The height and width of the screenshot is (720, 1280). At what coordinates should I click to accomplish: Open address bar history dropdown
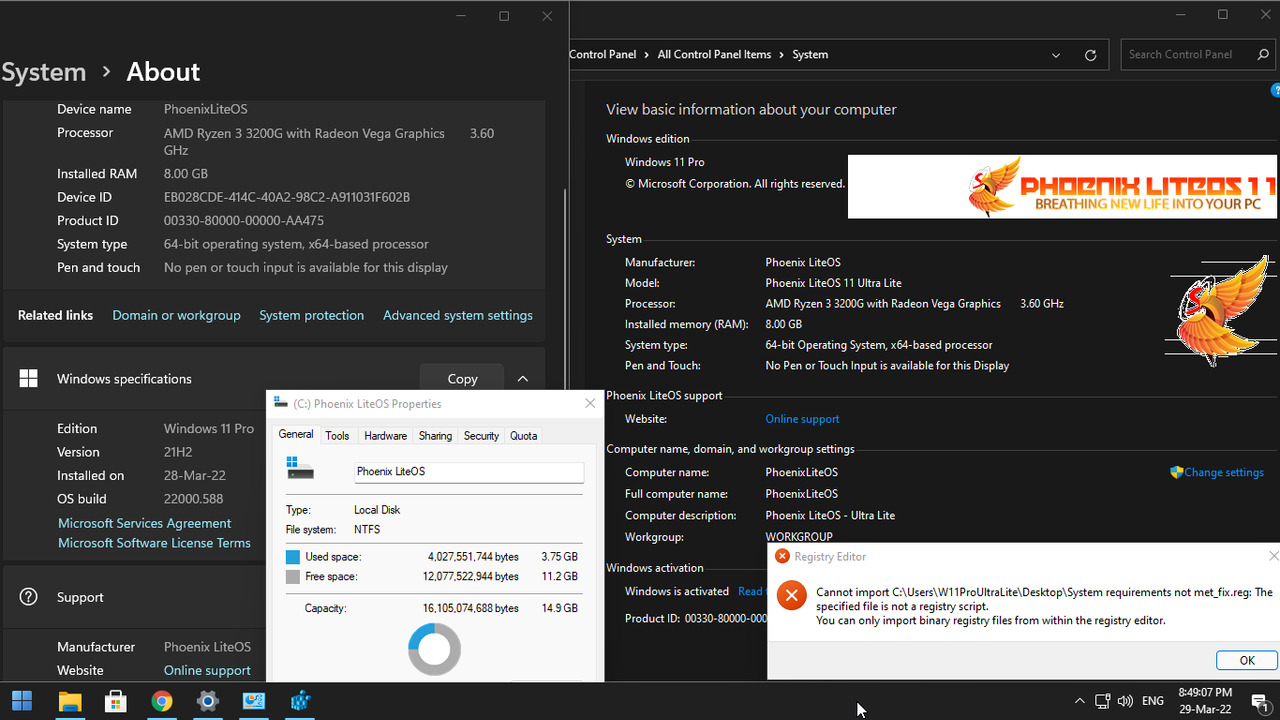pyautogui.click(x=1056, y=55)
